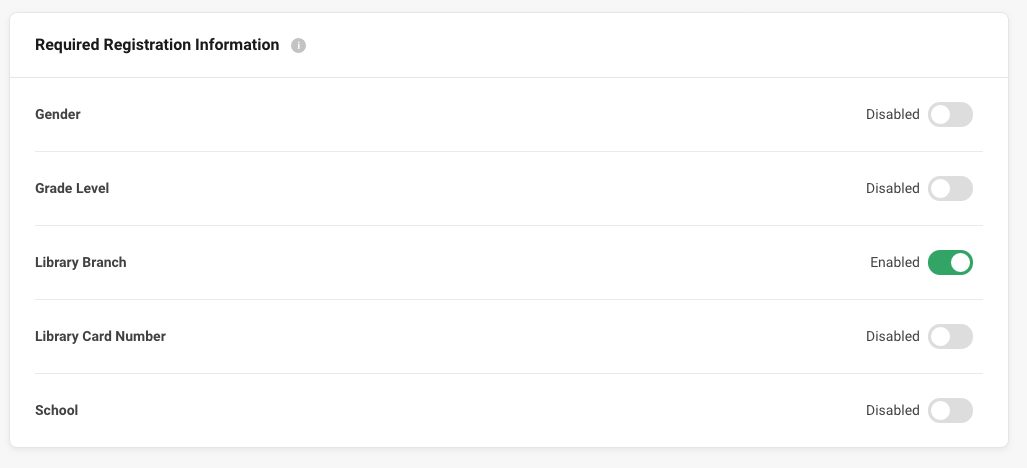This screenshot has width=1027, height=468.
Task: Click the Grade Level field label
Action: [72, 189]
